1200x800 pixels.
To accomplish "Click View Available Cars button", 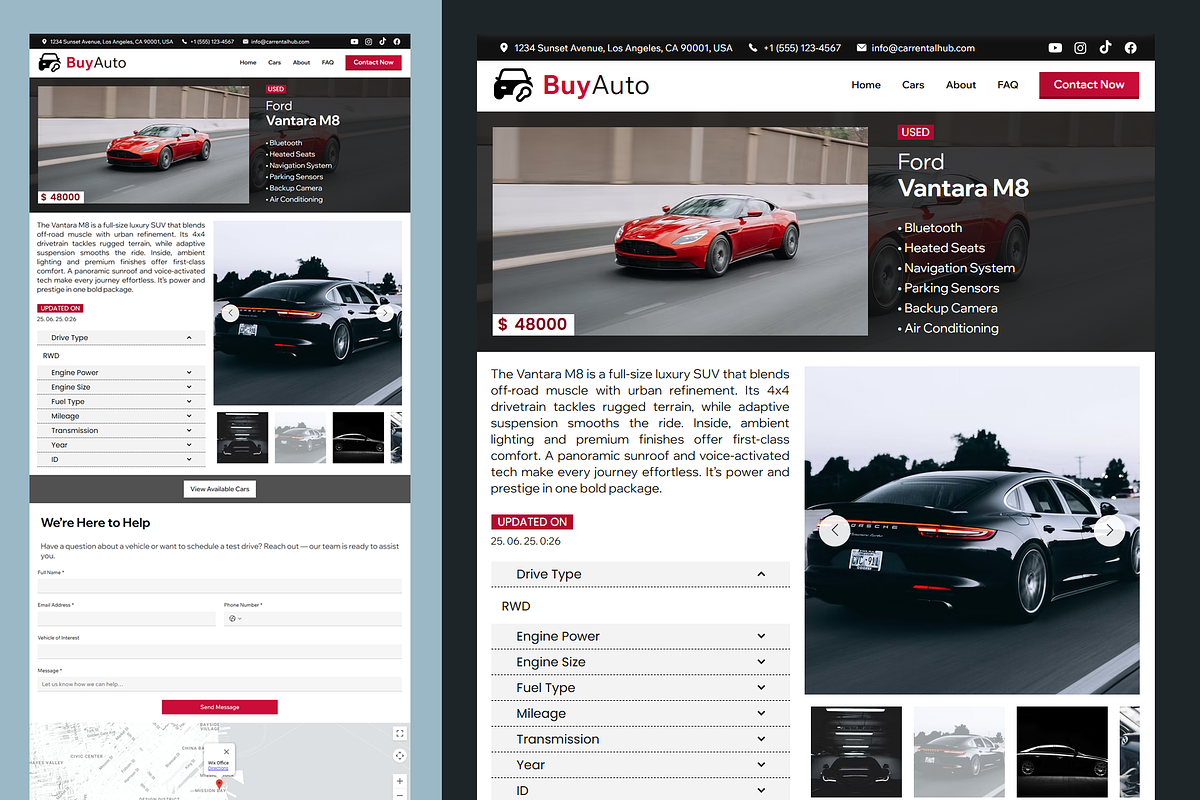I will 220,489.
